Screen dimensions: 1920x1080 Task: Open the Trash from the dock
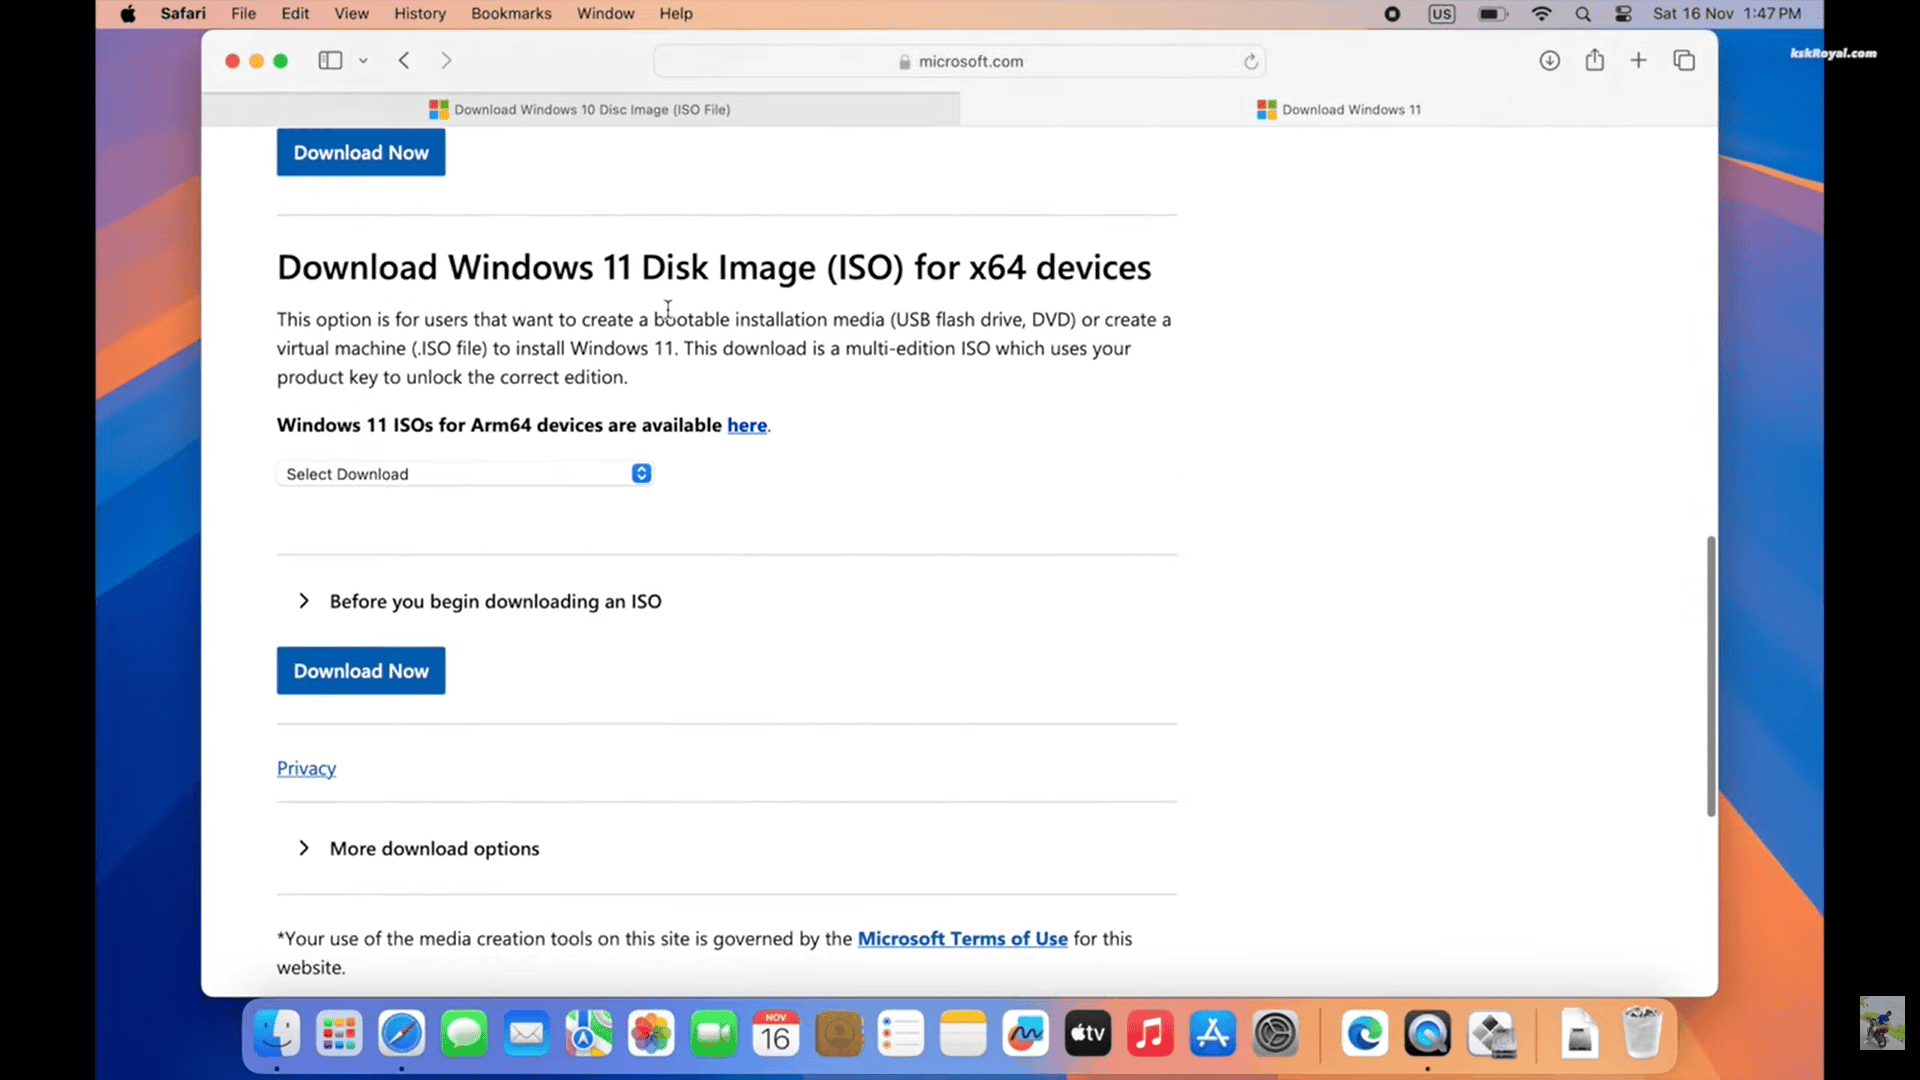(1641, 1034)
